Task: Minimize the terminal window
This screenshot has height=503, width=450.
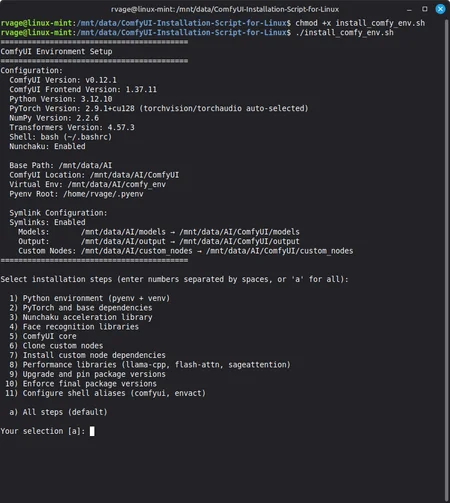Action: [x=409, y=10]
